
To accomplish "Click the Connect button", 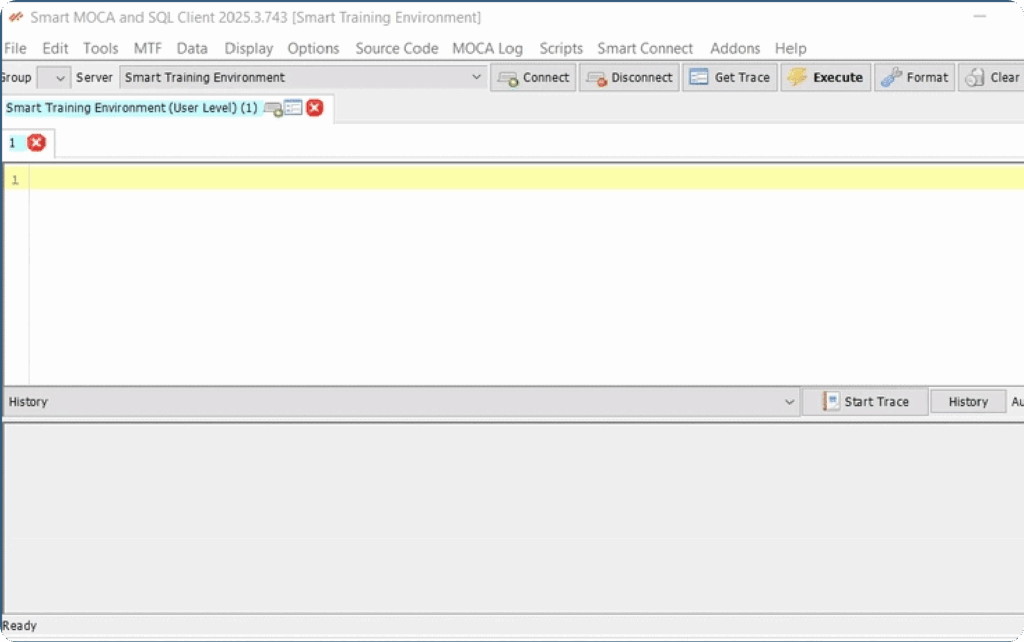I will coord(533,78).
